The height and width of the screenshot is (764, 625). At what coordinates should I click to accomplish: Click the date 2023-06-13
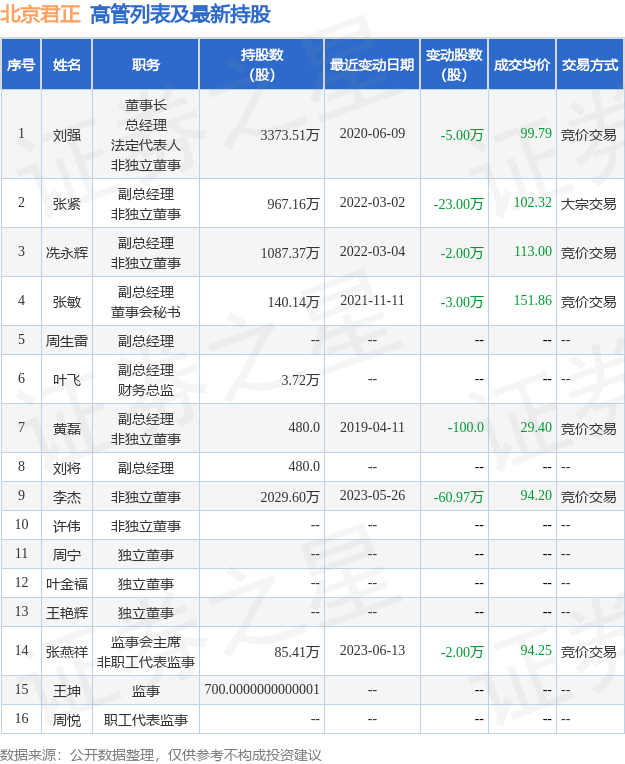click(372, 650)
